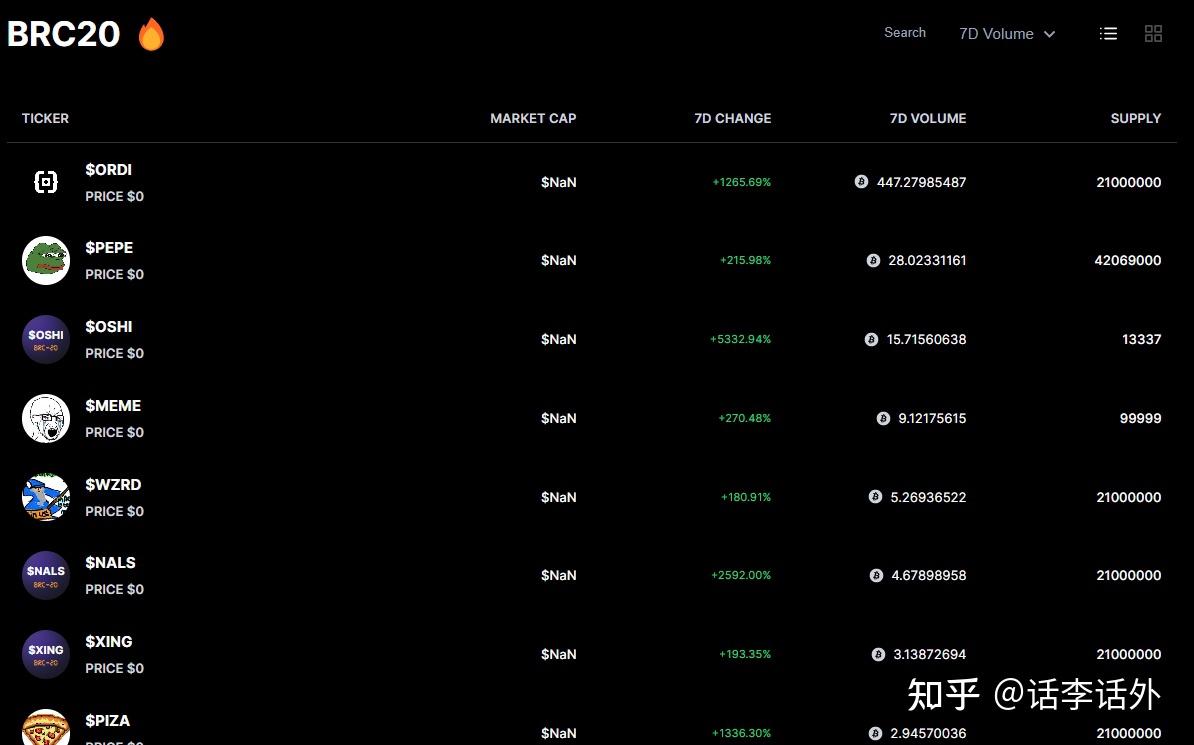The height and width of the screenshot is (745, 1194).
Task: Open the Search function
Action: (904, 32)
